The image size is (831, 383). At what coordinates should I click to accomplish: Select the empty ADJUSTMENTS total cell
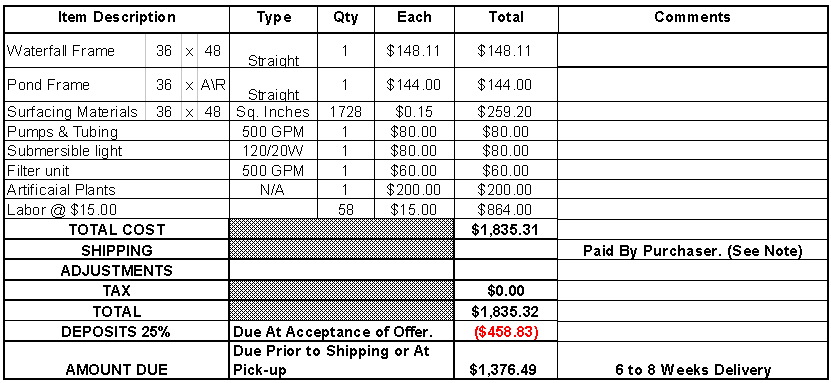[x=506, y=270]
